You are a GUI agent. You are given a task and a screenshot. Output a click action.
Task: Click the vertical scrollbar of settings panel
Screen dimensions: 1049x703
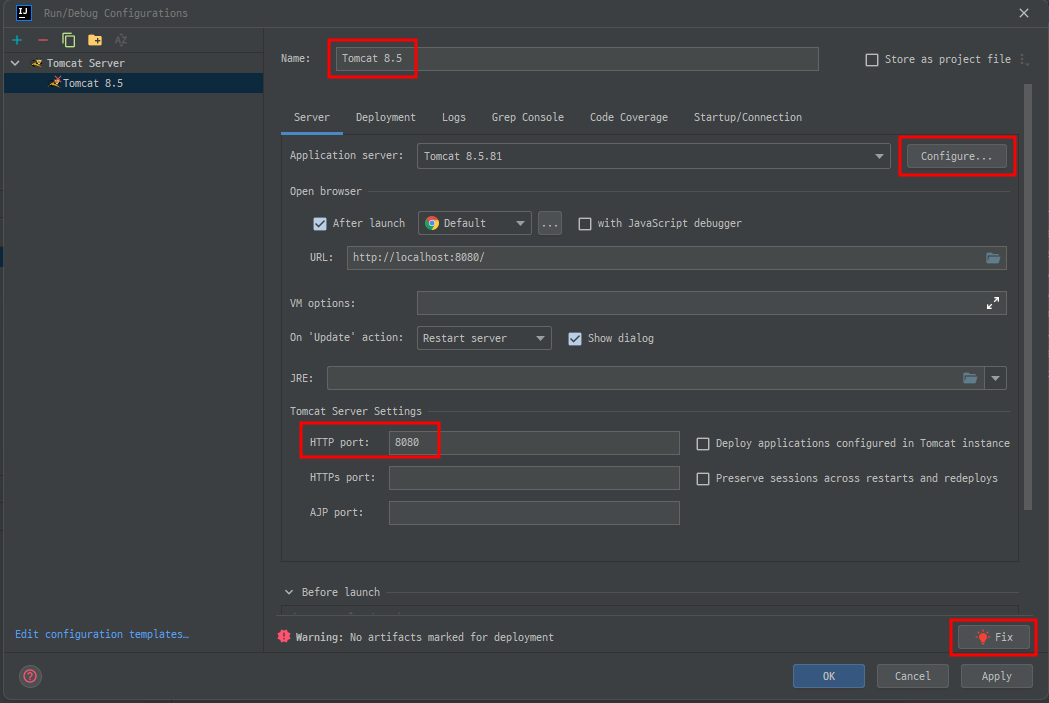click(1028, 298)
